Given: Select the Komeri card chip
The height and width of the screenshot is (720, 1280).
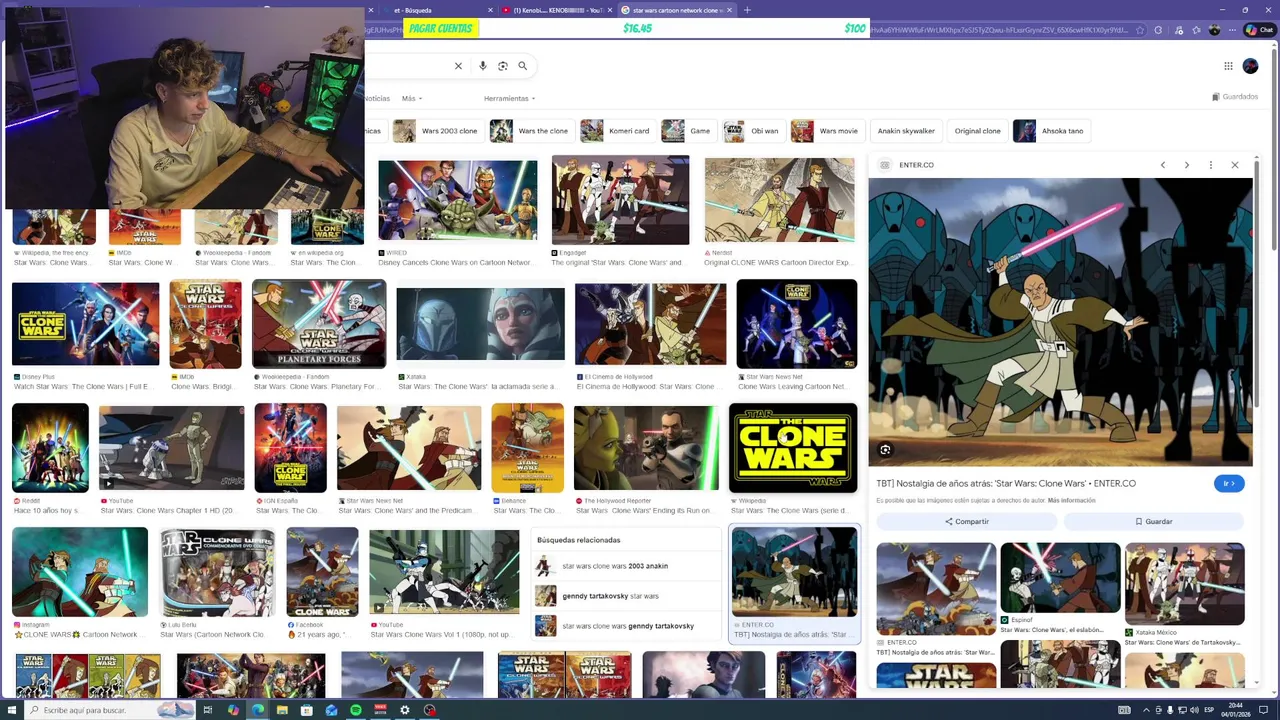Looking at the screenshot, I should point(617,131).
